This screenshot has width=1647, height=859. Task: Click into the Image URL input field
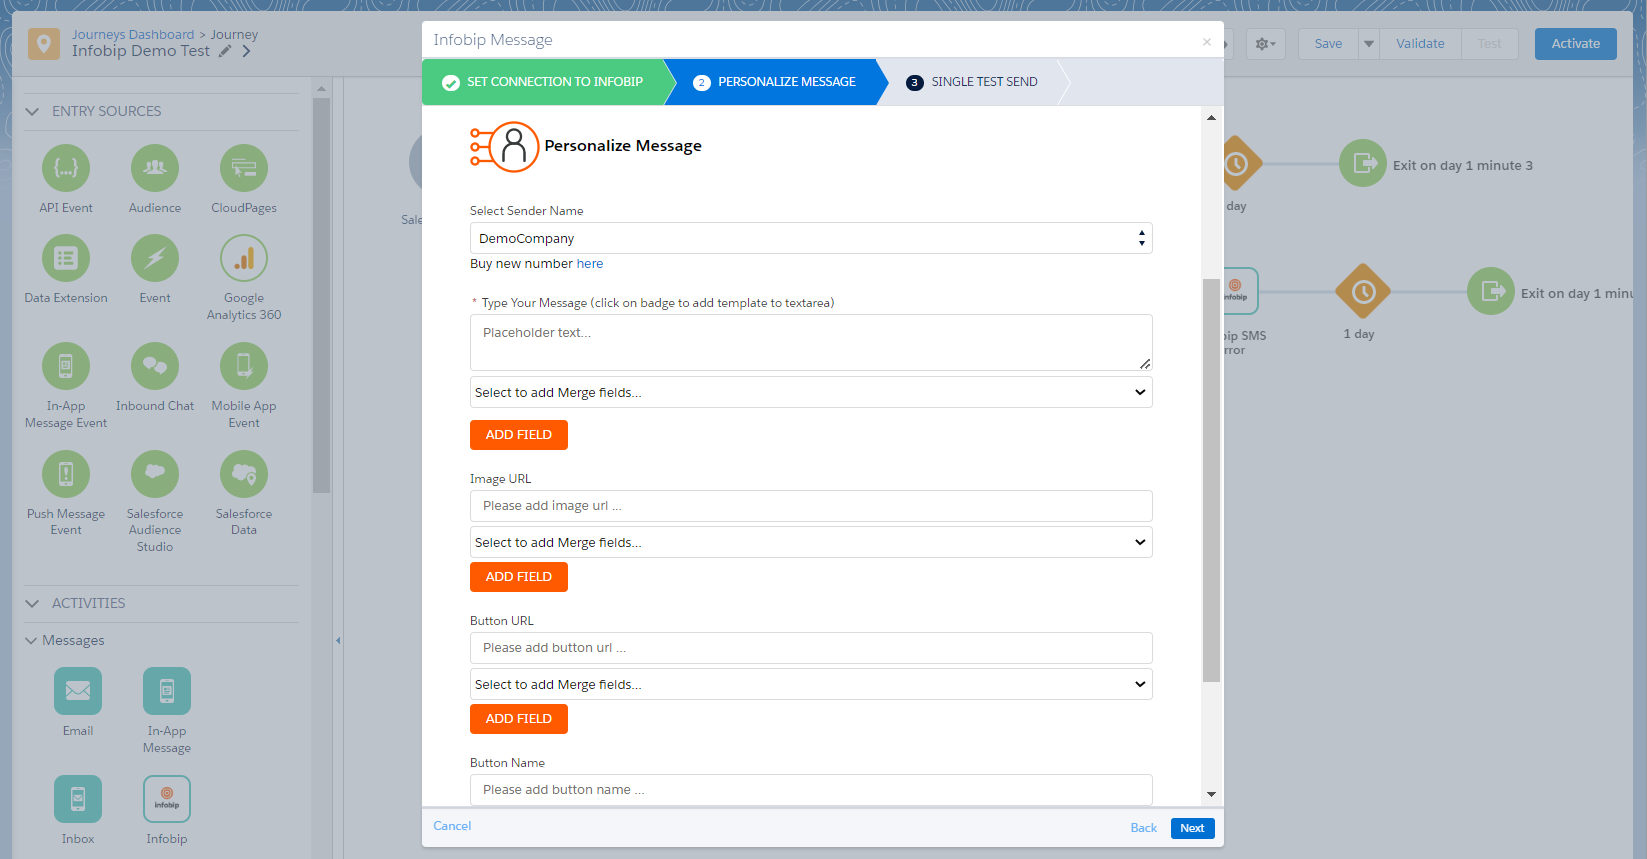tap(810, 506)
